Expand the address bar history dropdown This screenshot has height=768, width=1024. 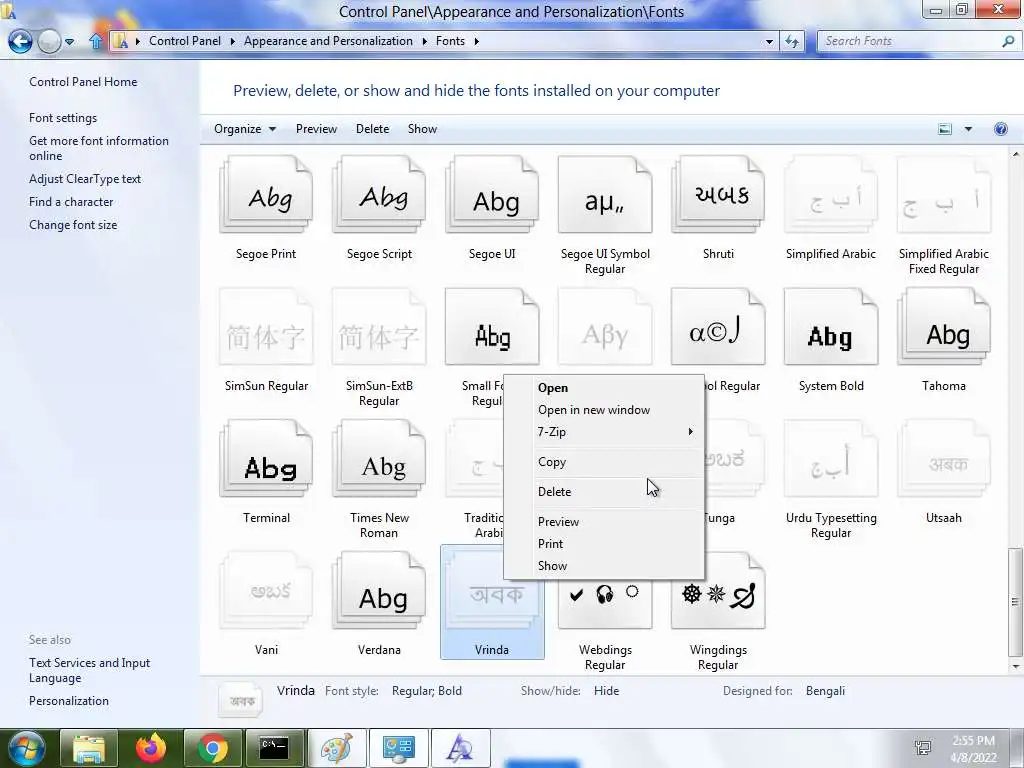click(x=769, y=41)
